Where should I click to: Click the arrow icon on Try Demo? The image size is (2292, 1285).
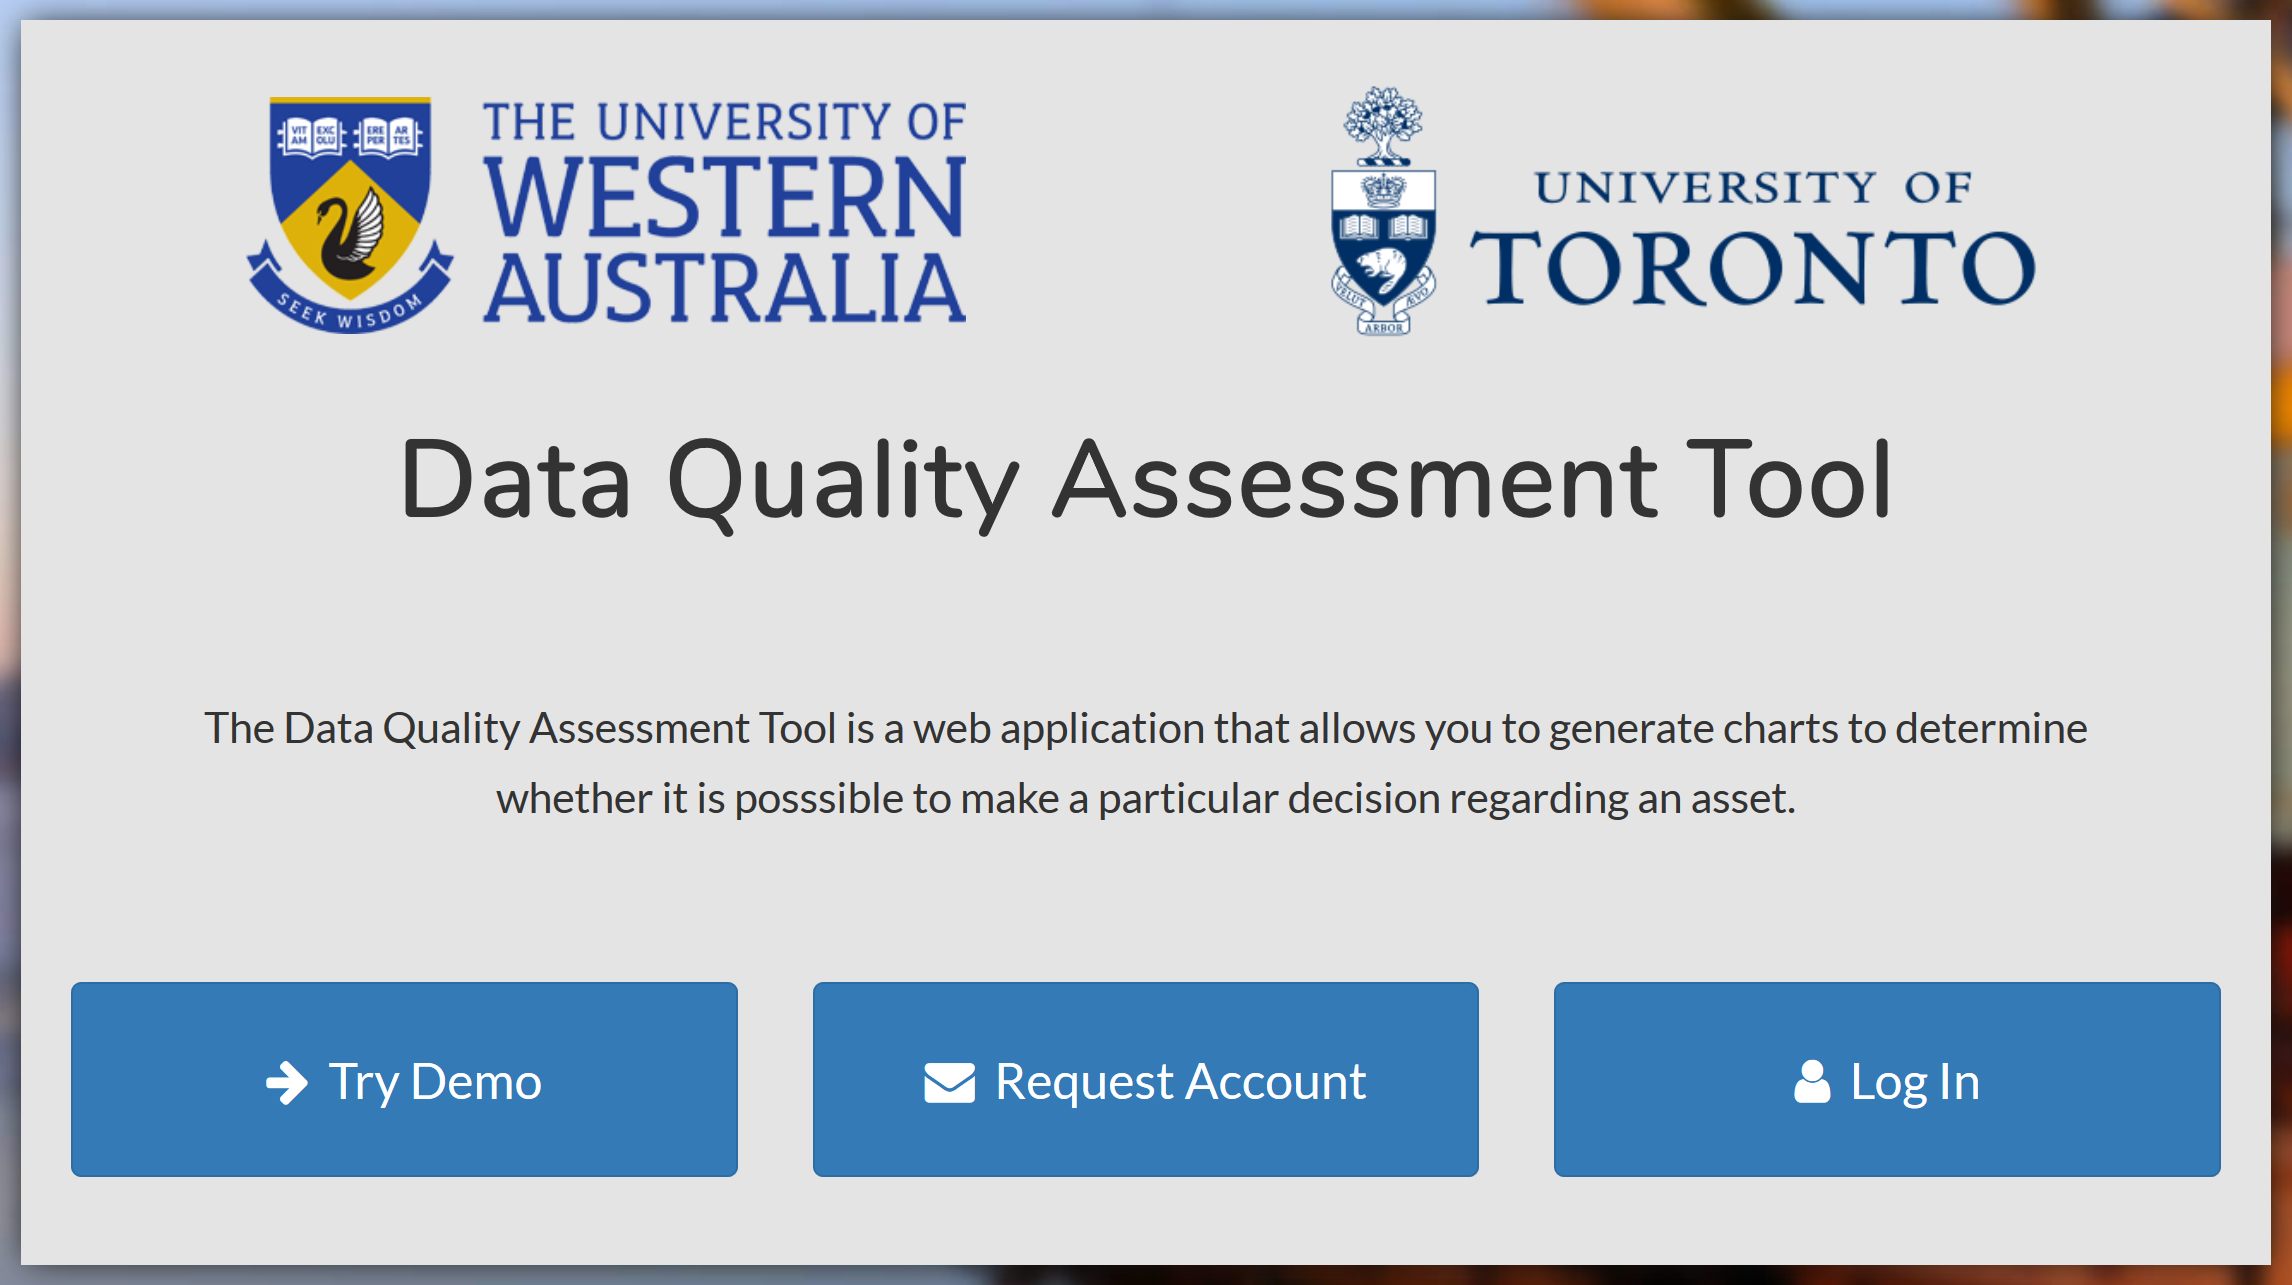click(x=287, y=1083)
